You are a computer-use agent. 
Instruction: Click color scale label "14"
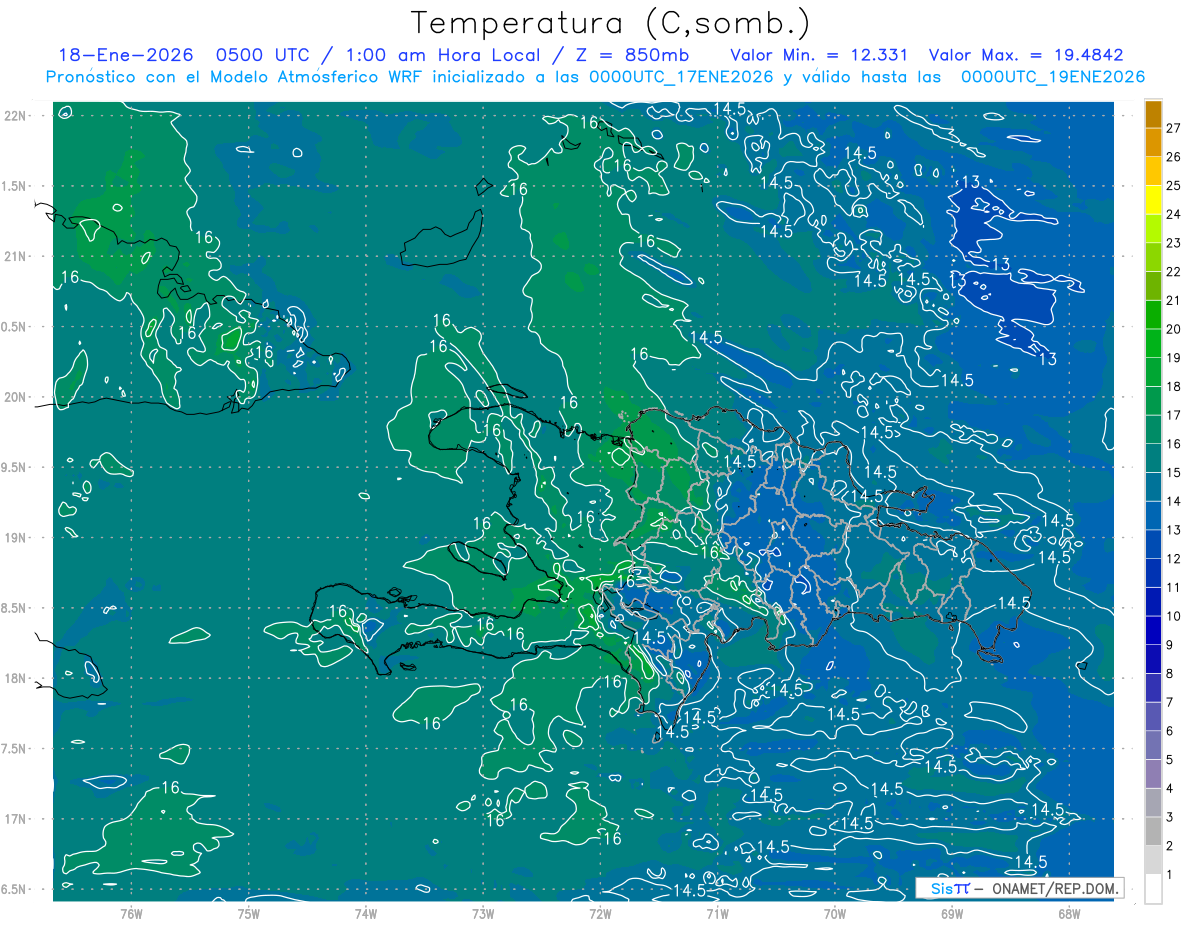point(1174,501)
